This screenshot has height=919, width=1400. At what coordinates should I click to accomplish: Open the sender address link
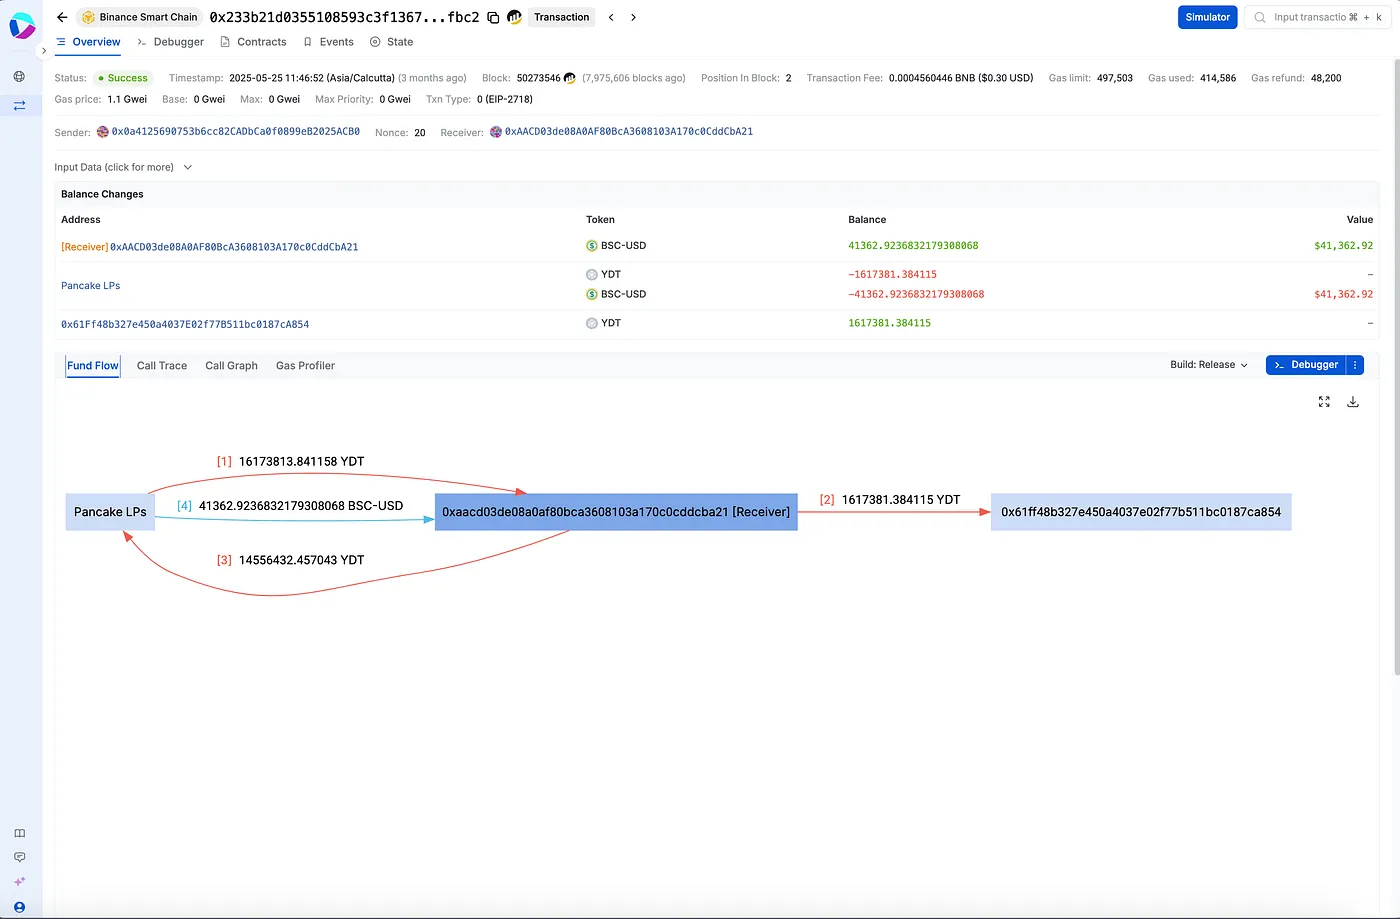click(x=235, y=132)
